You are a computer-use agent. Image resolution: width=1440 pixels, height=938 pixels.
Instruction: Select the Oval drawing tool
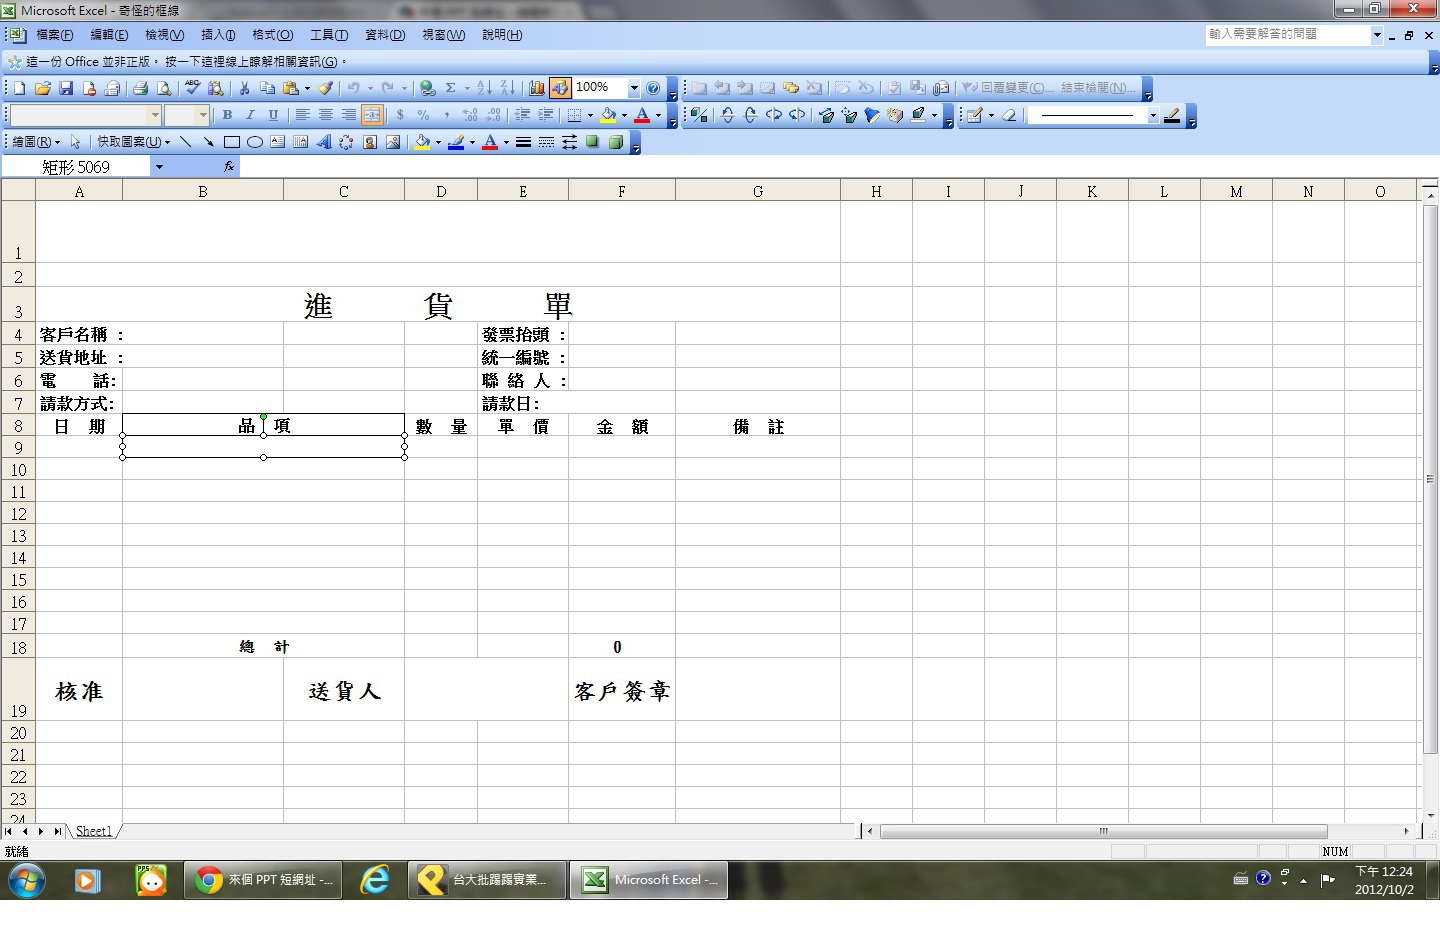click(255, 142)
